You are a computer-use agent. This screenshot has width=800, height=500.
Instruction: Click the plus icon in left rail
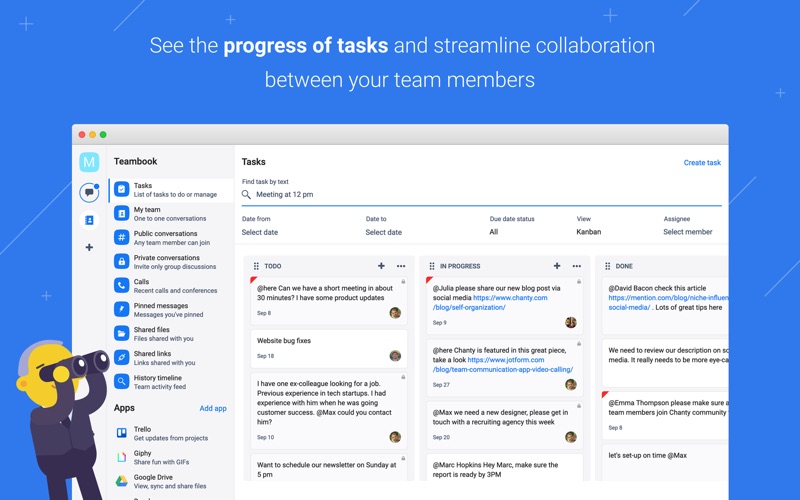coord(89,247)
